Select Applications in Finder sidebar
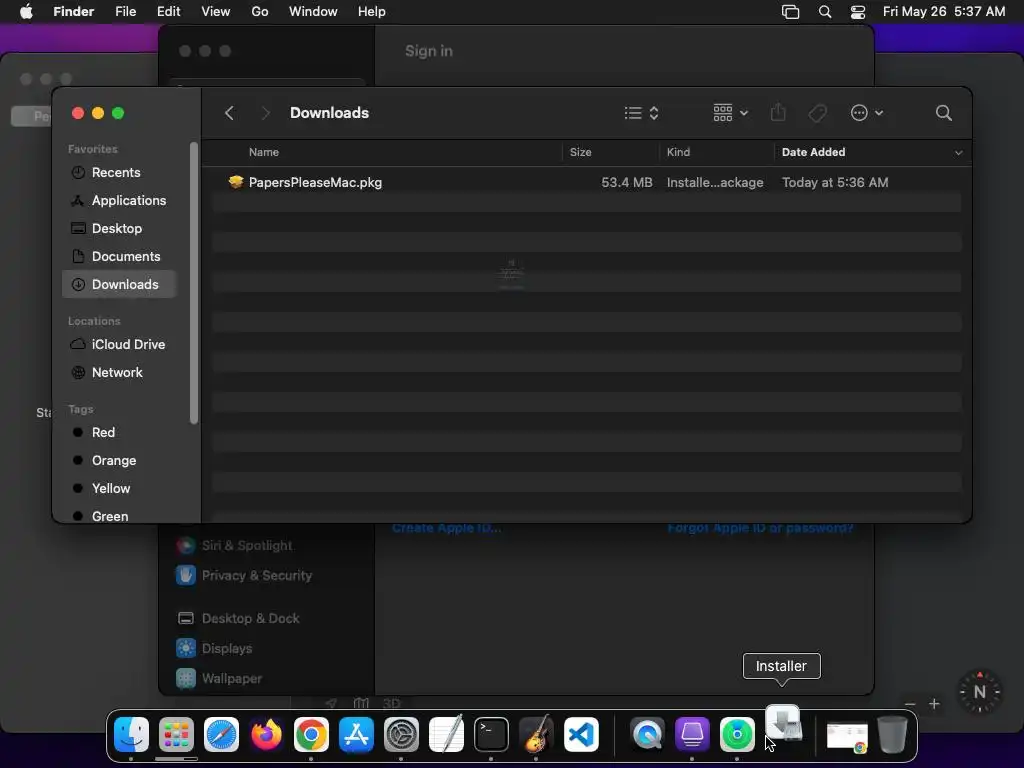1024x768 pixels. (120, 200)
